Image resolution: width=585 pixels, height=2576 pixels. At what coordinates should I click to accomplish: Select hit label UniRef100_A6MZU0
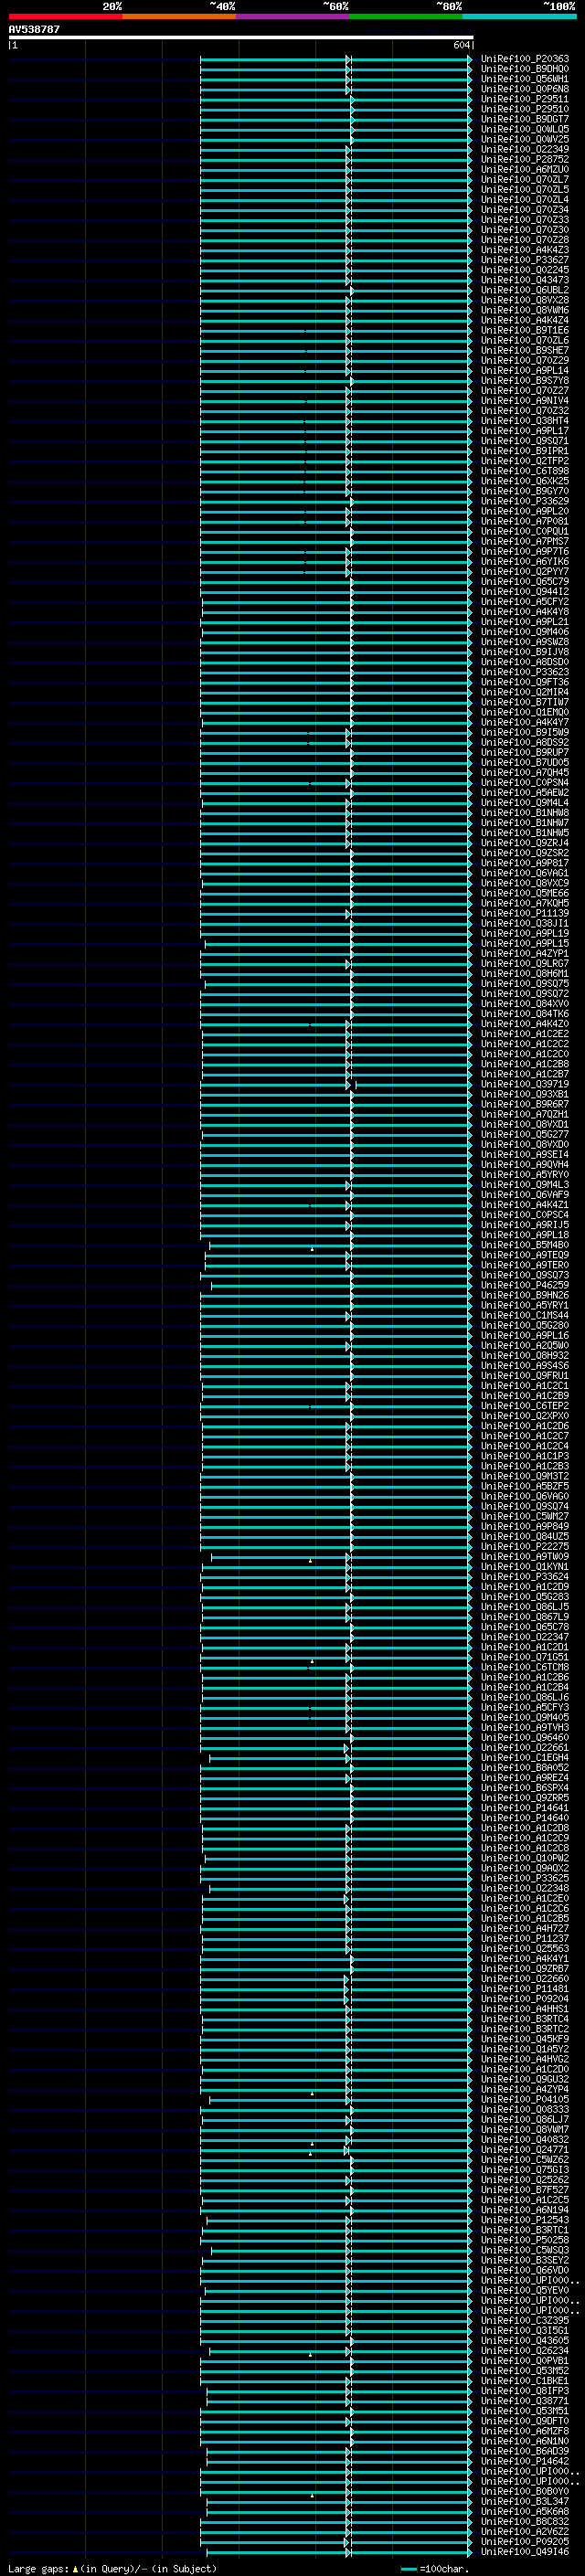pyautogui.click(x=525, y=169)
